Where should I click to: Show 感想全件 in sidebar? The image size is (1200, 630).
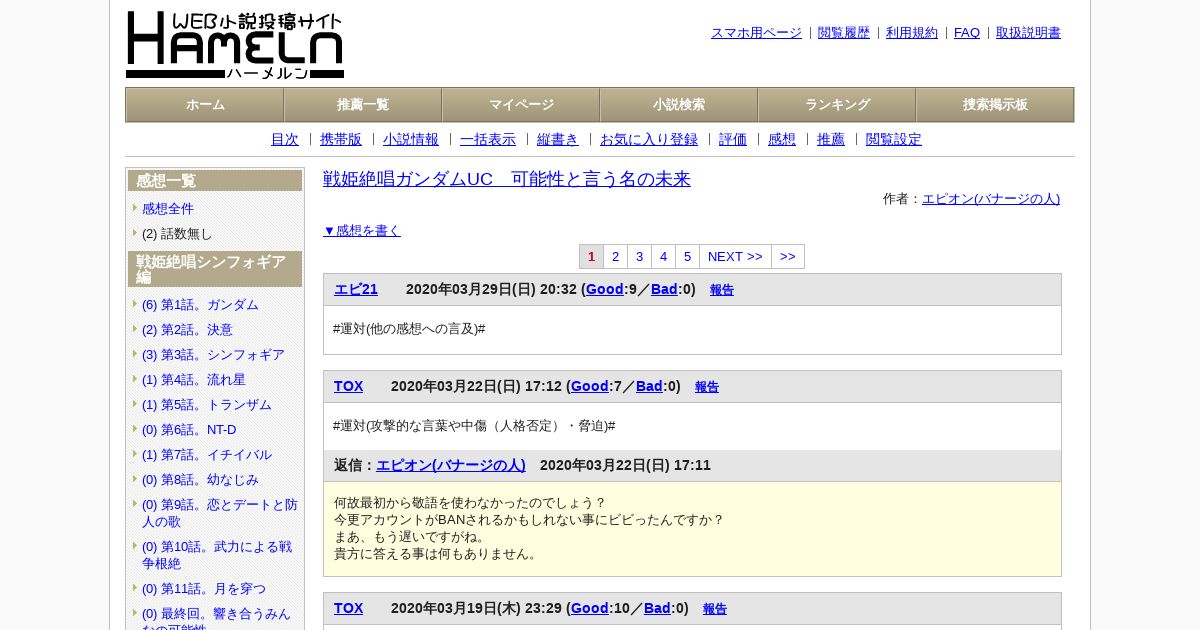coord(168,209)
